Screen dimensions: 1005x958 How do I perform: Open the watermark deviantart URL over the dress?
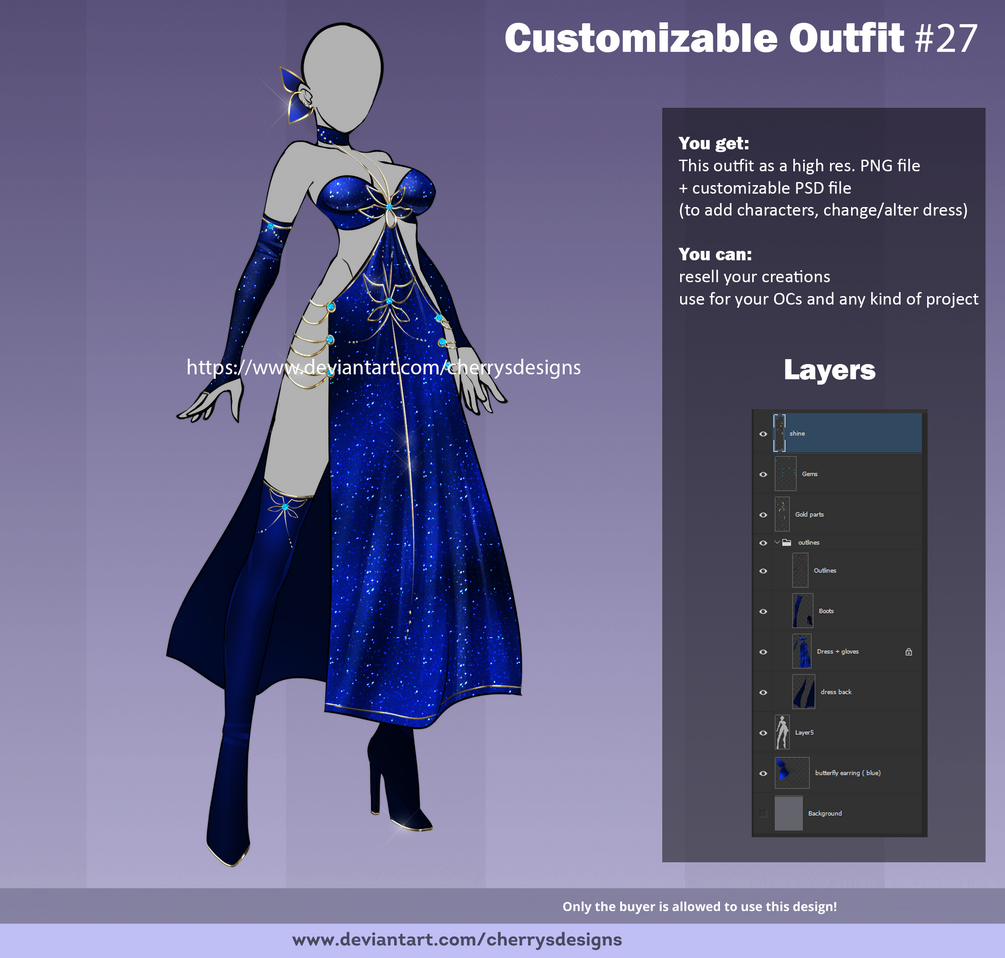point(383,368)
